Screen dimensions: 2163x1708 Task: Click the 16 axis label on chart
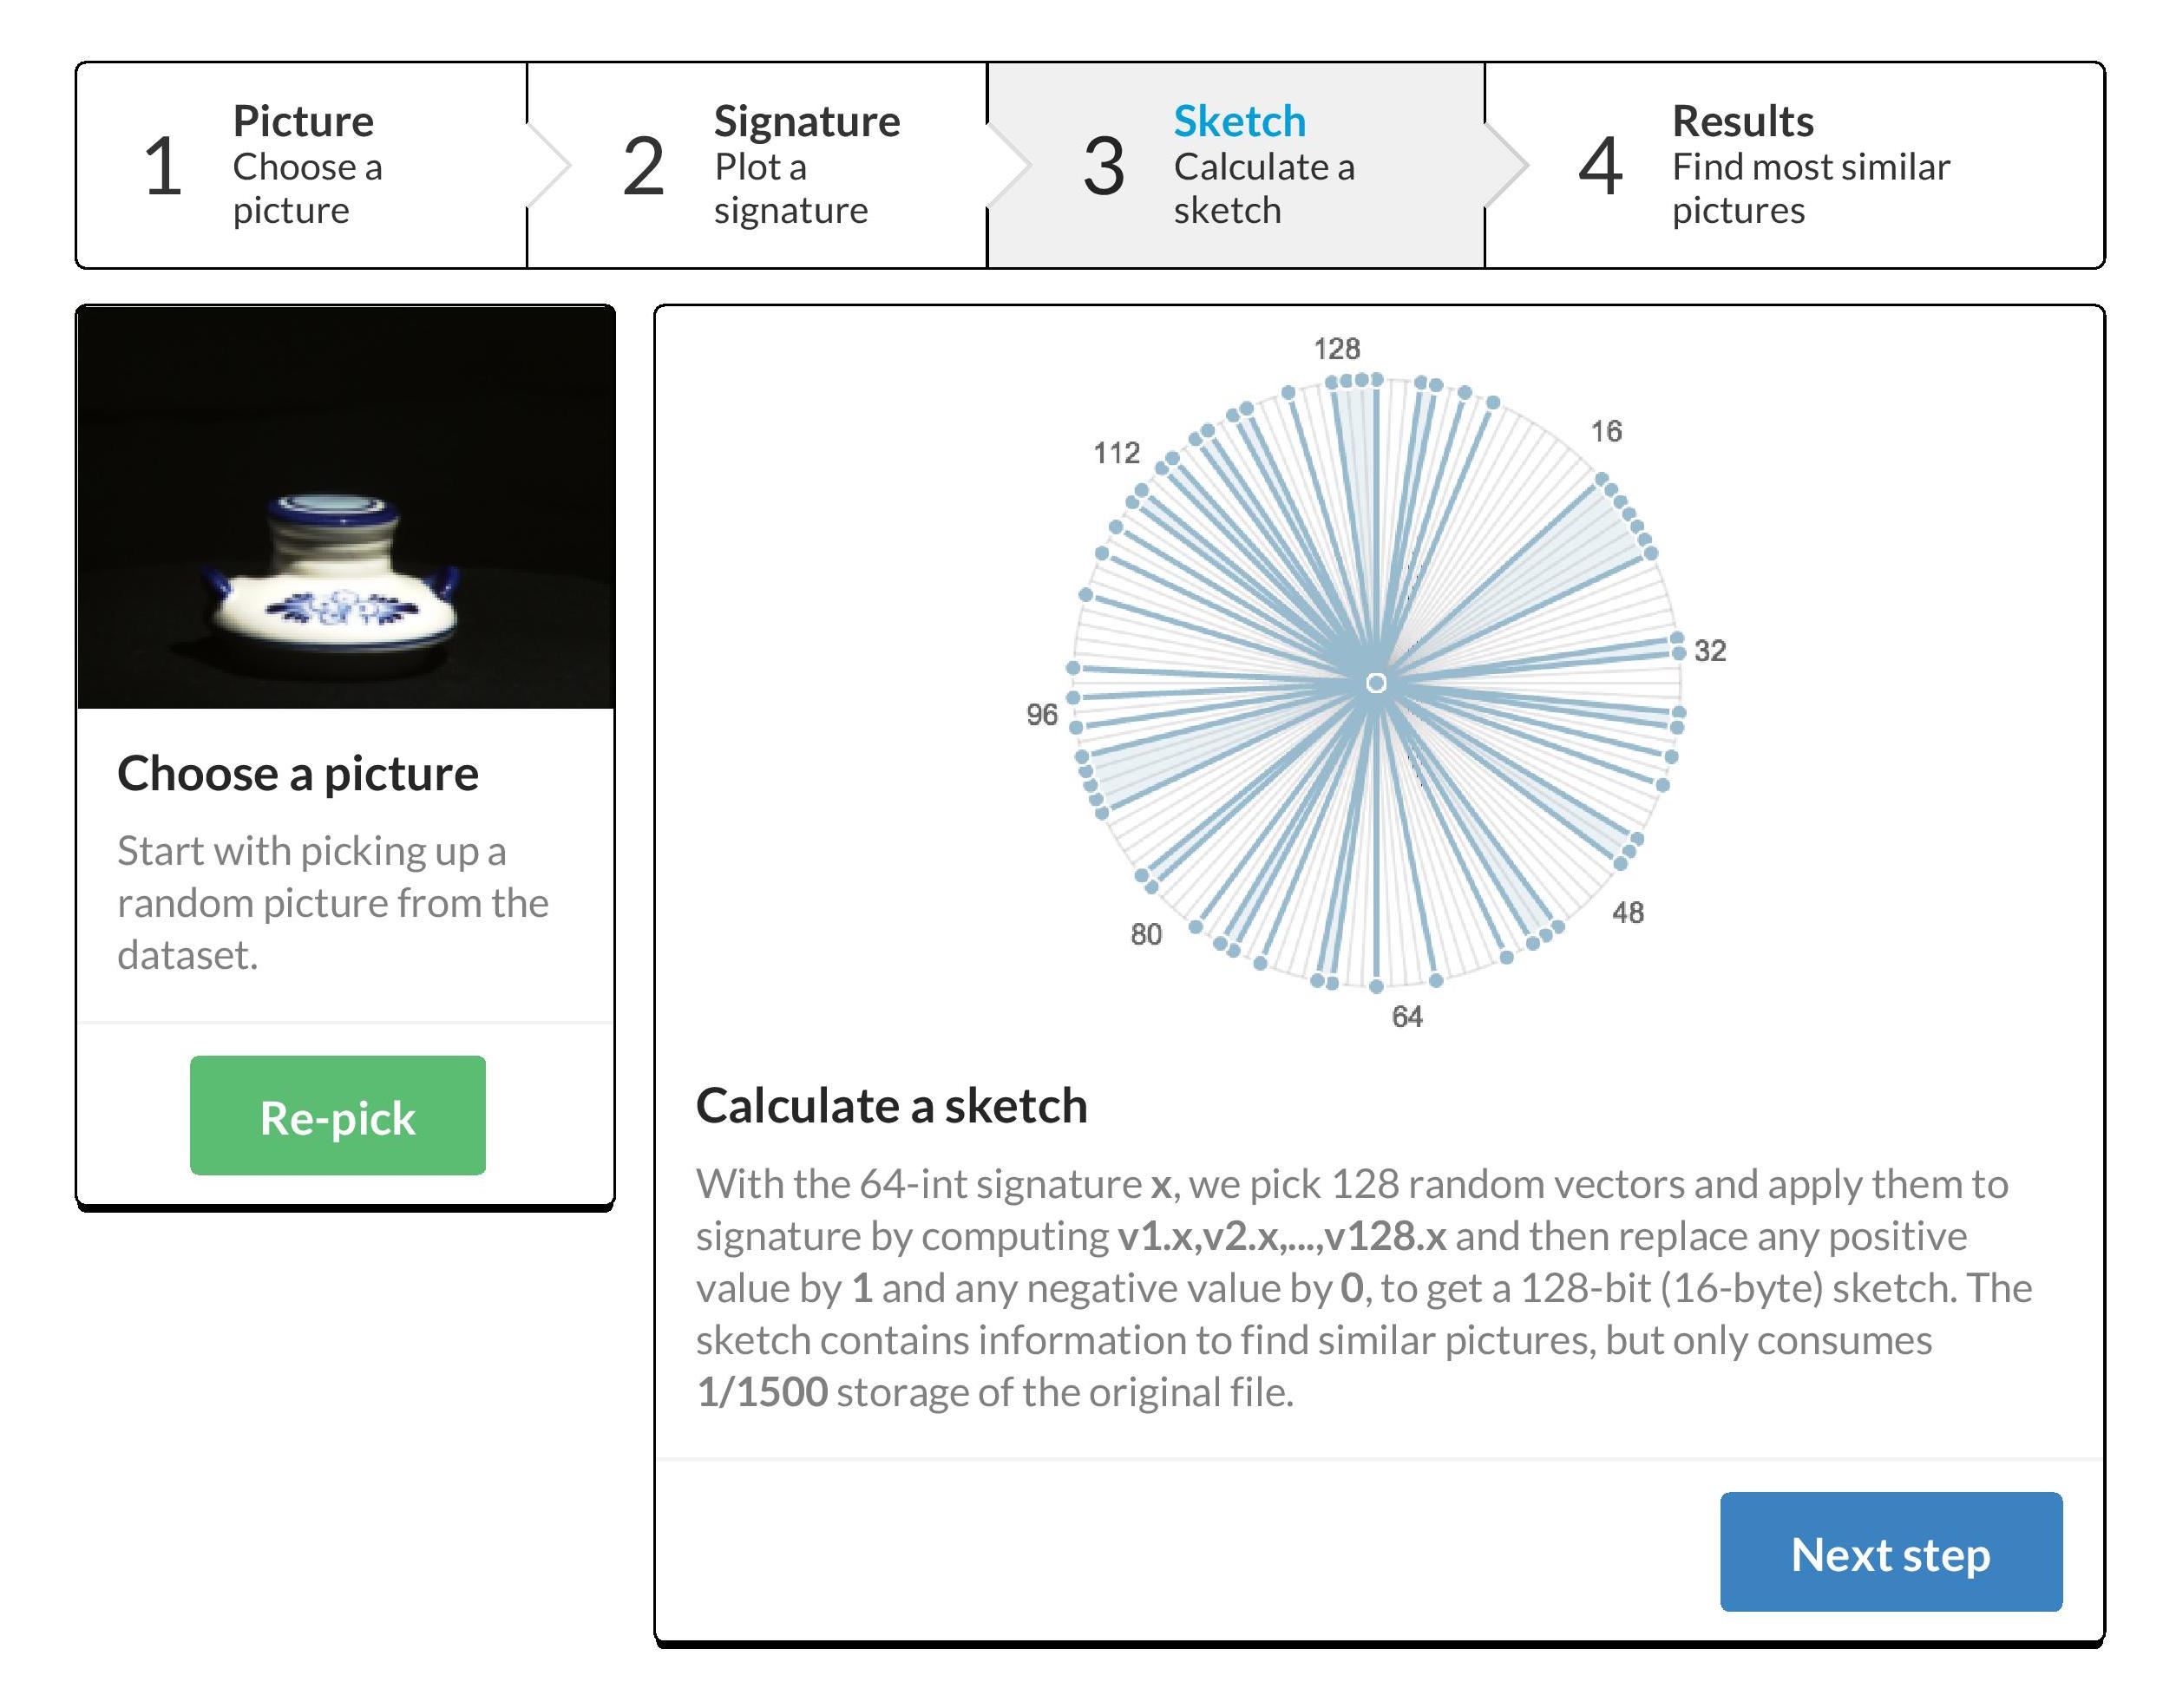tap(1606, 431)
